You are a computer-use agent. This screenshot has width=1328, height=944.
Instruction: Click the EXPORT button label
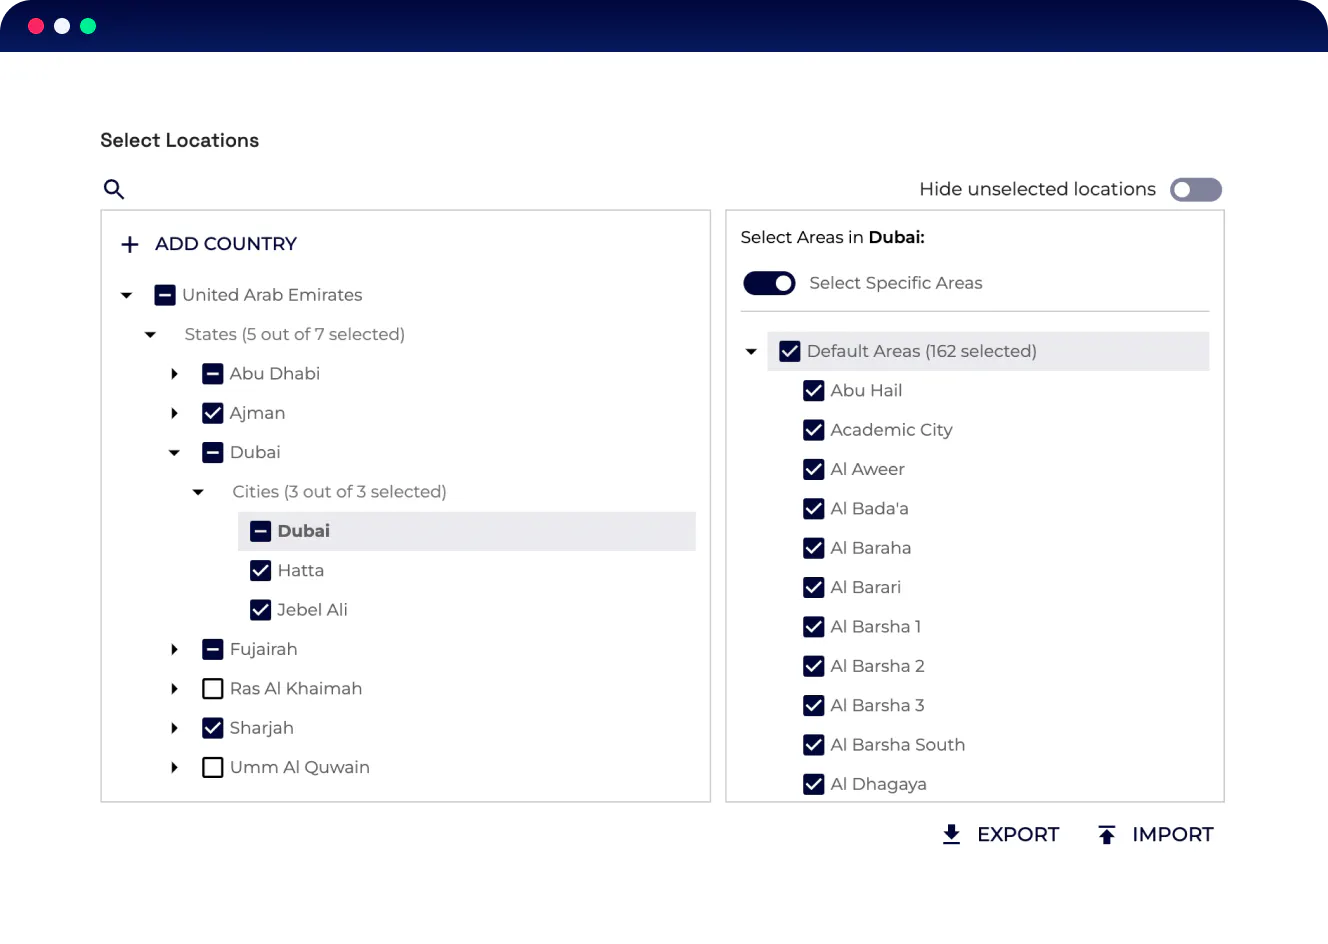(x=1017, y=834)
